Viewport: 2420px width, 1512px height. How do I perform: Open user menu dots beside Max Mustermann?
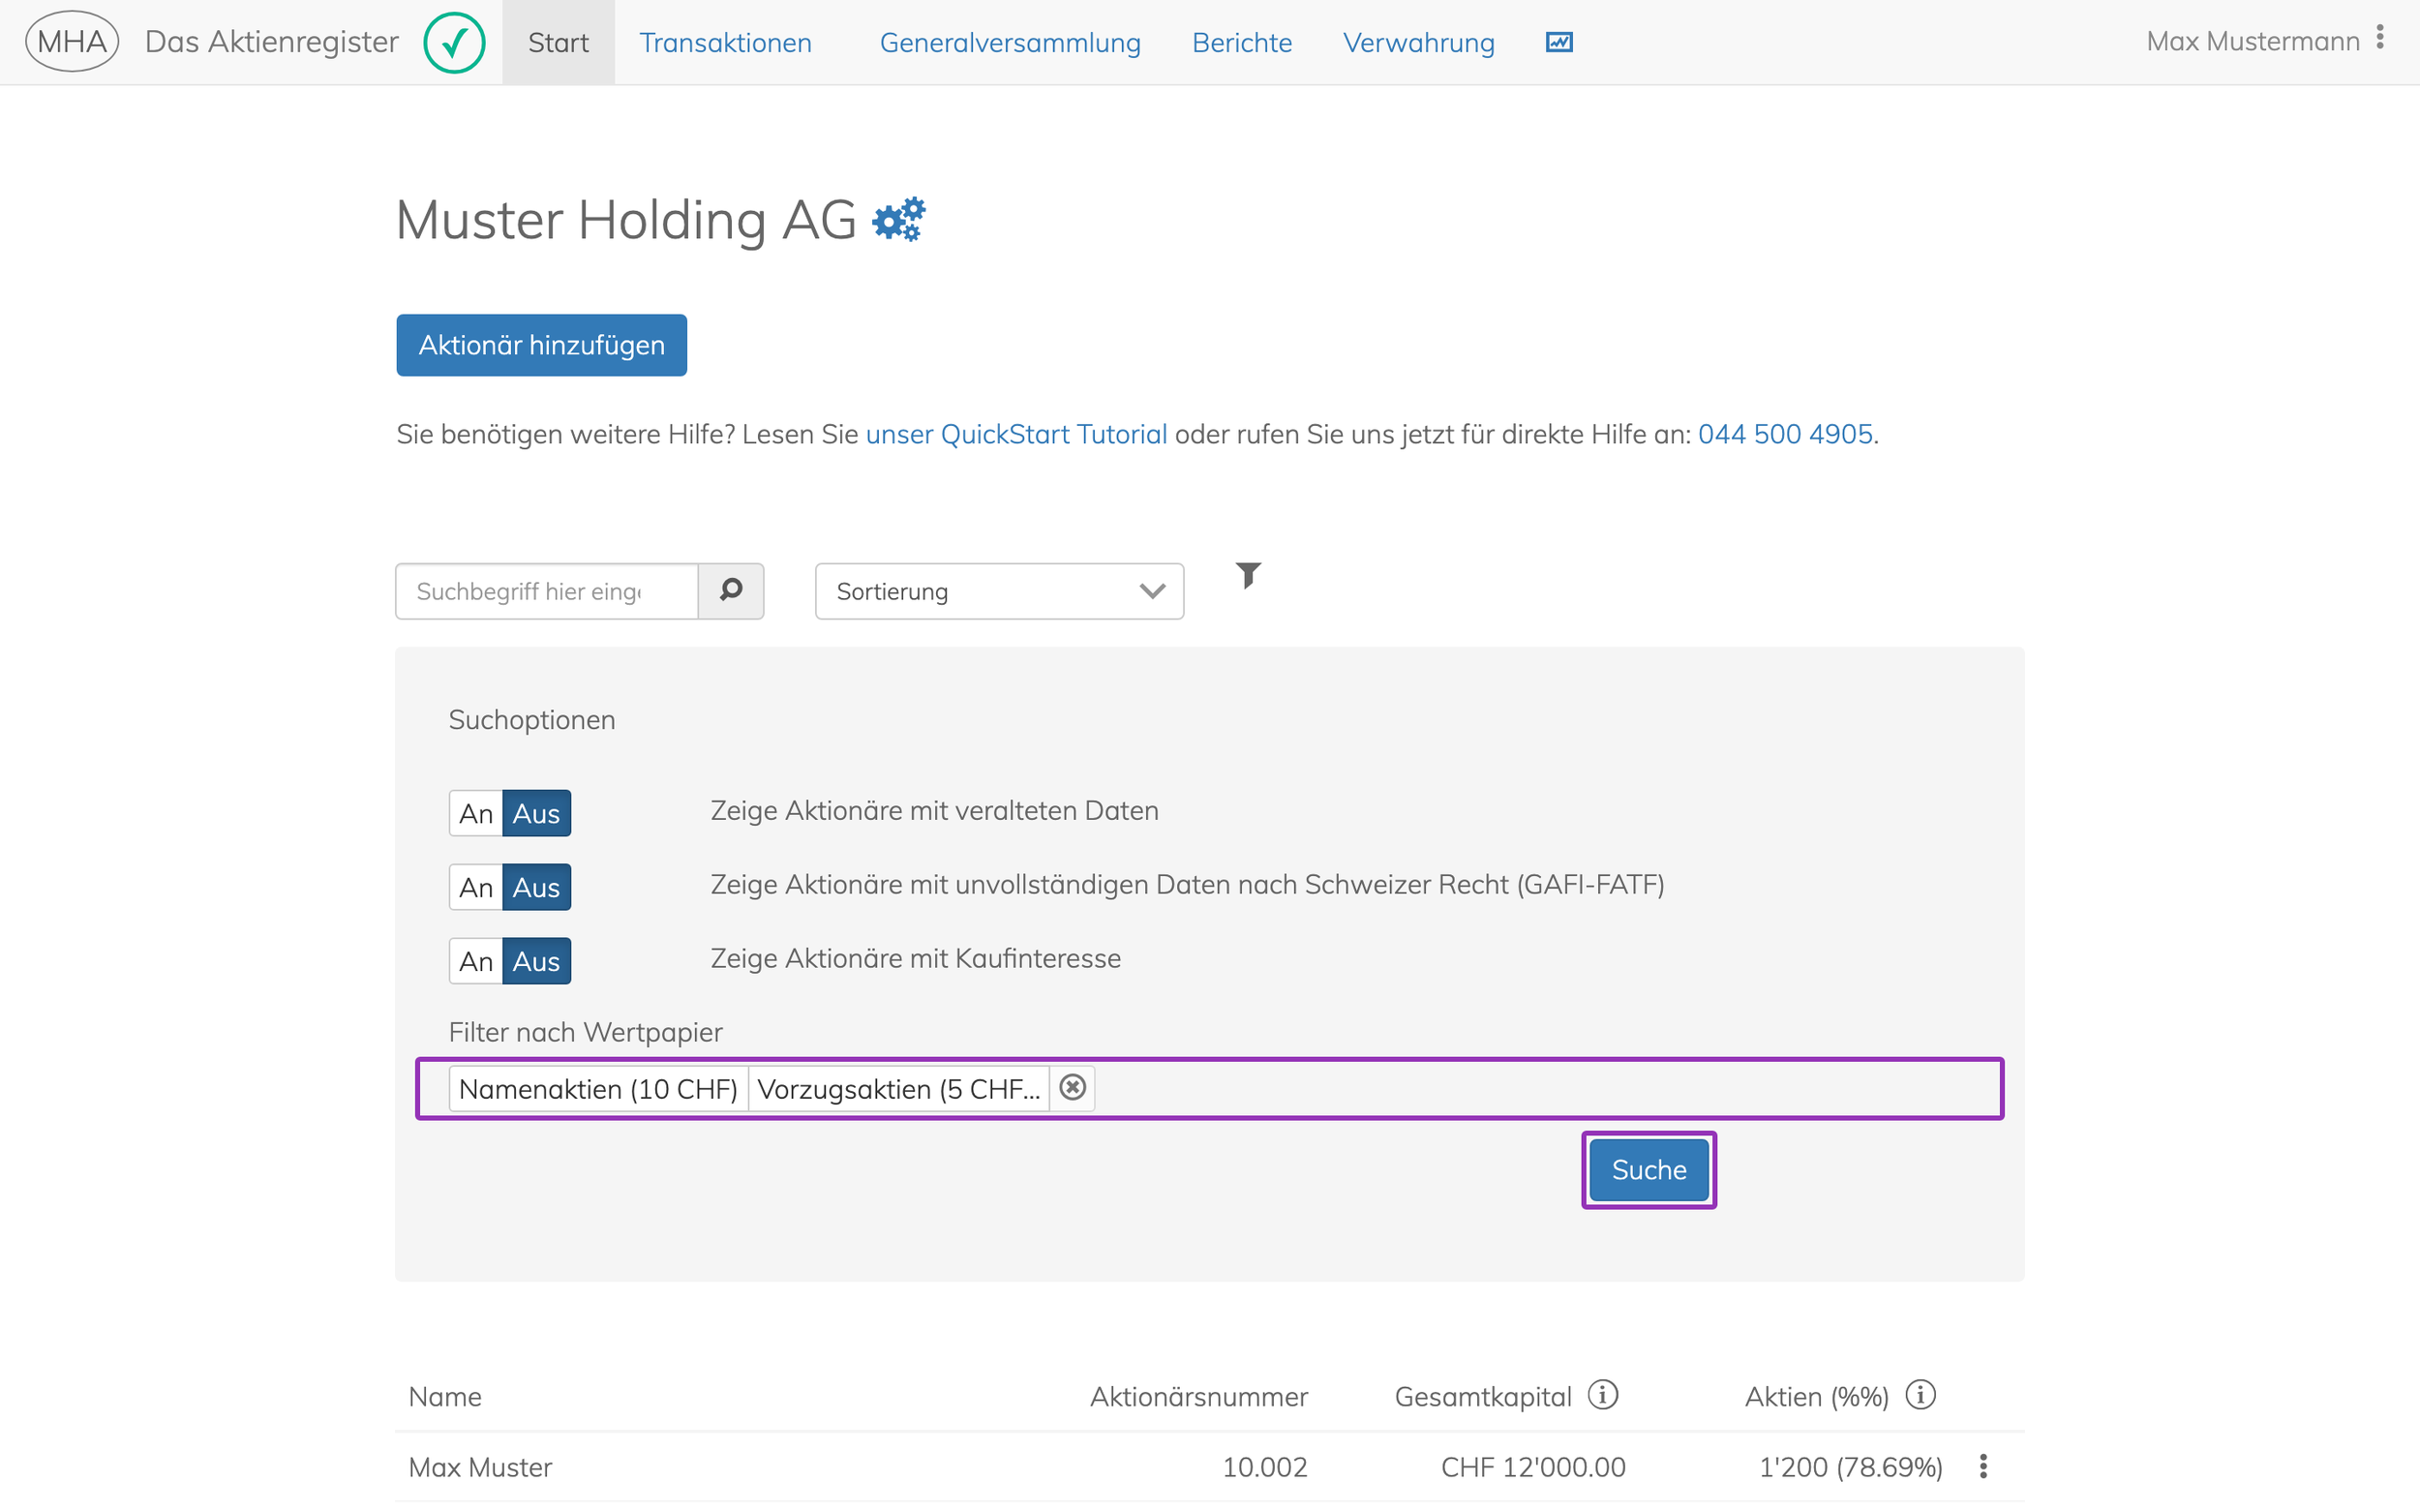tap(2381, 38)
